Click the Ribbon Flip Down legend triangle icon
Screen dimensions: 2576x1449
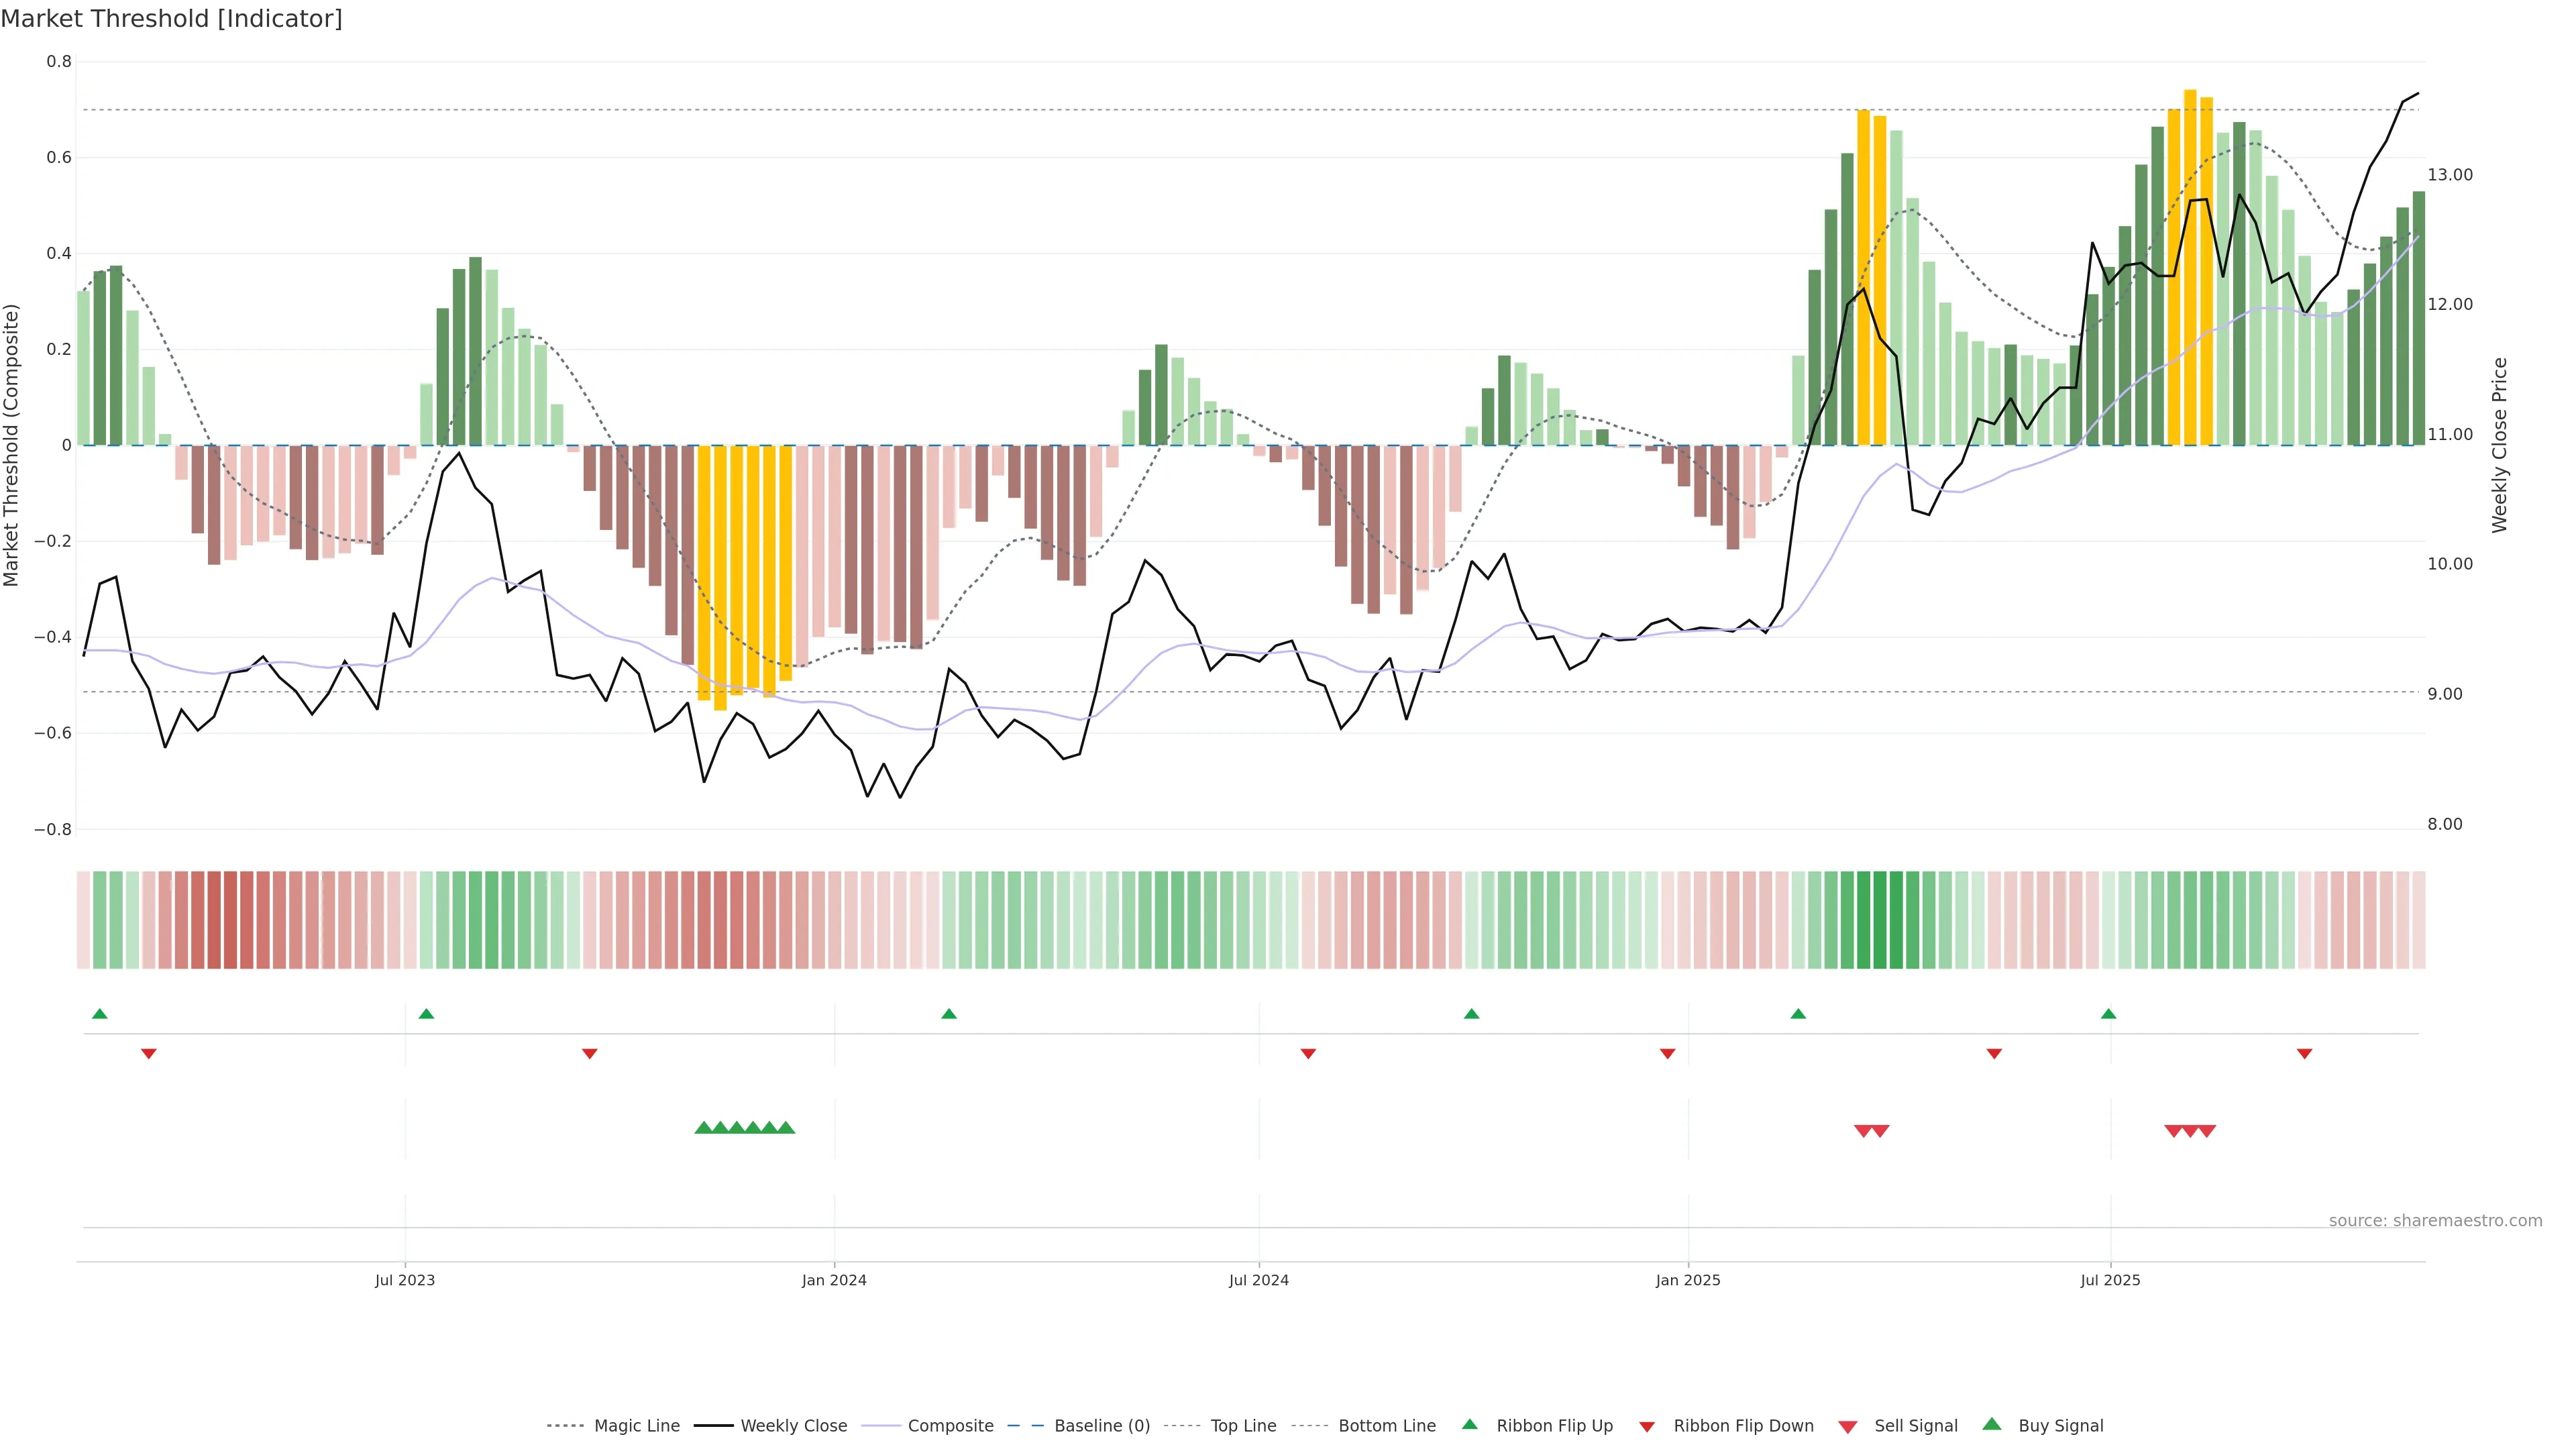1647,1426
